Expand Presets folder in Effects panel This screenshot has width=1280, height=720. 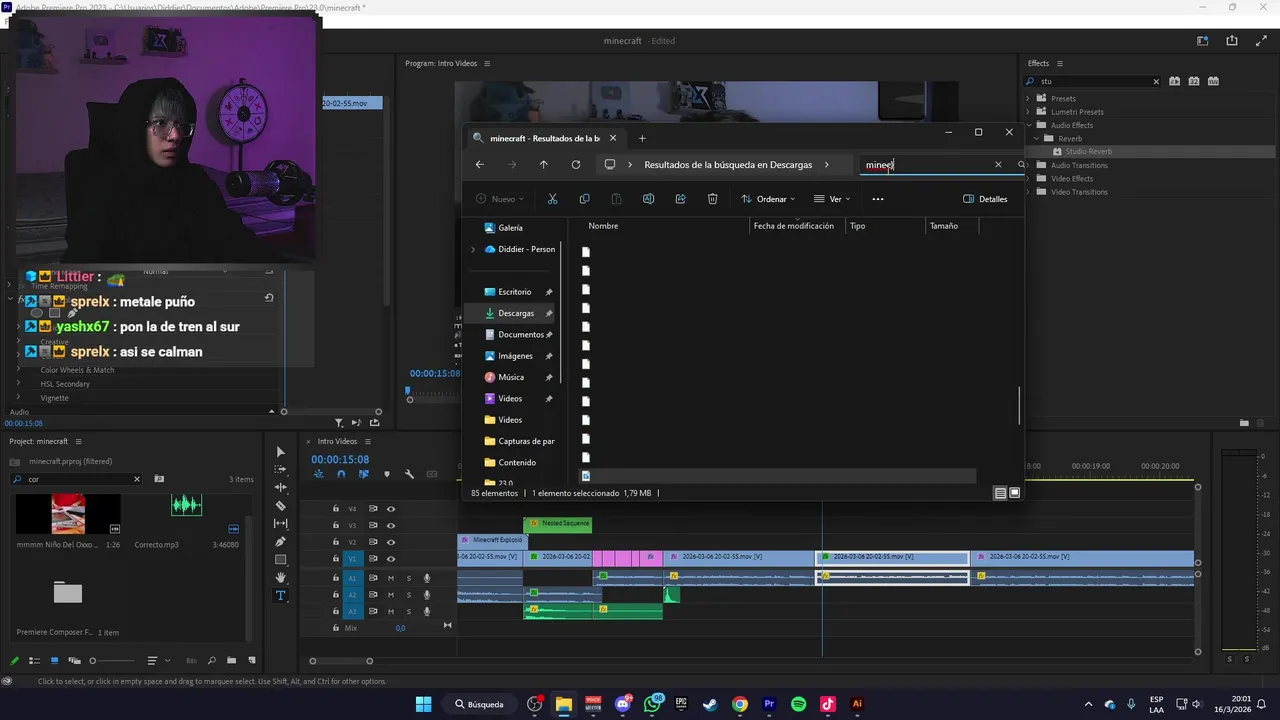coord(1028,98)
